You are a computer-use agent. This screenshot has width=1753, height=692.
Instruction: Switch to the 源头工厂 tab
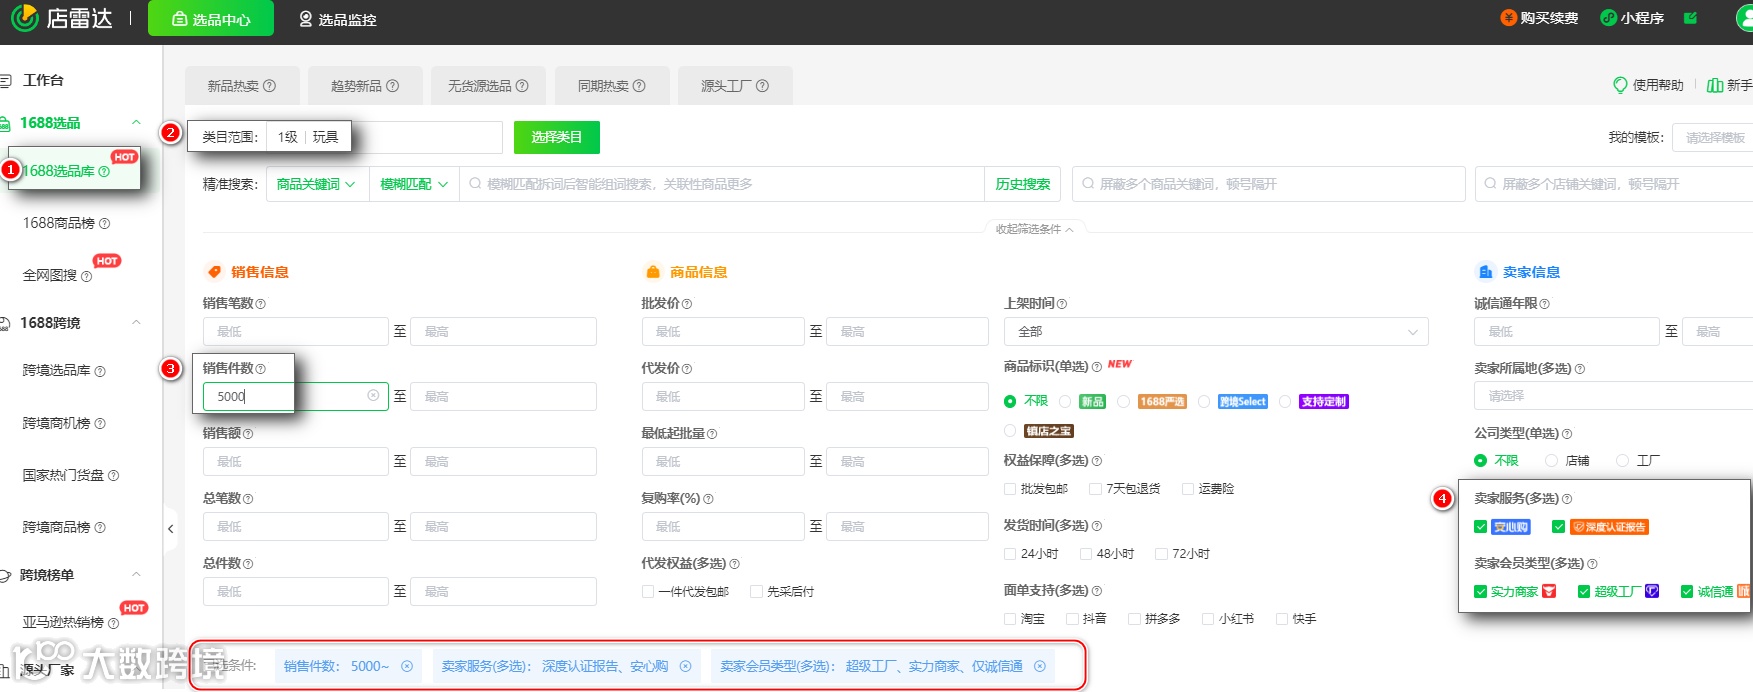coord(735,86)
